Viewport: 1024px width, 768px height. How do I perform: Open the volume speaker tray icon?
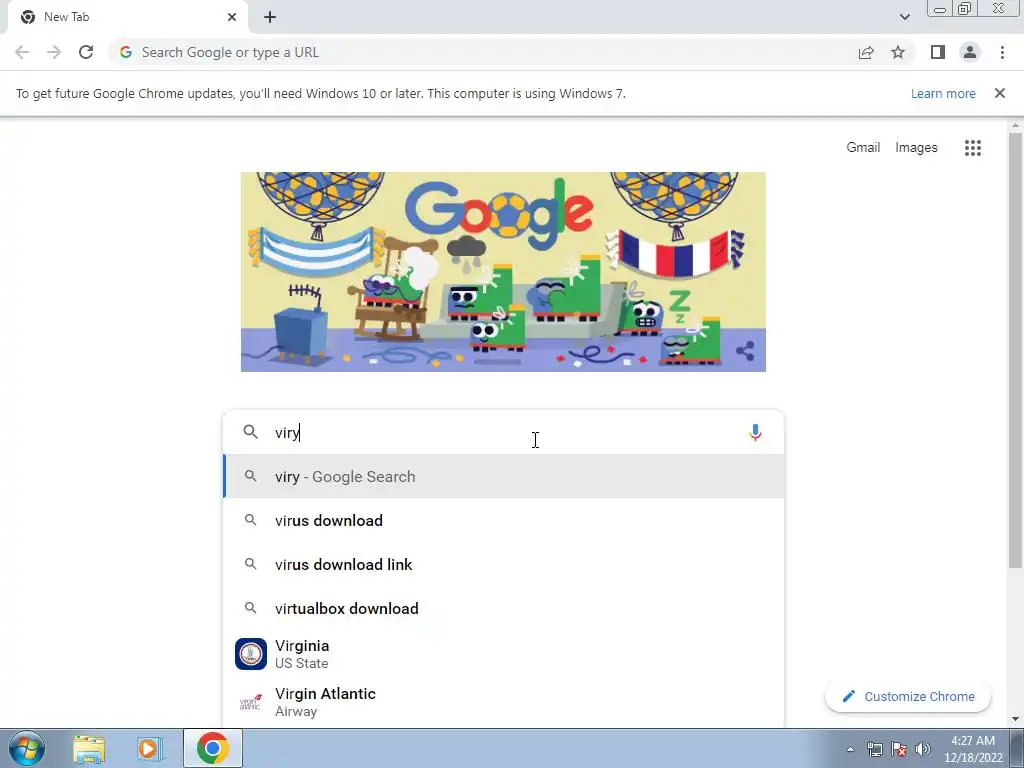coord(923,749)
